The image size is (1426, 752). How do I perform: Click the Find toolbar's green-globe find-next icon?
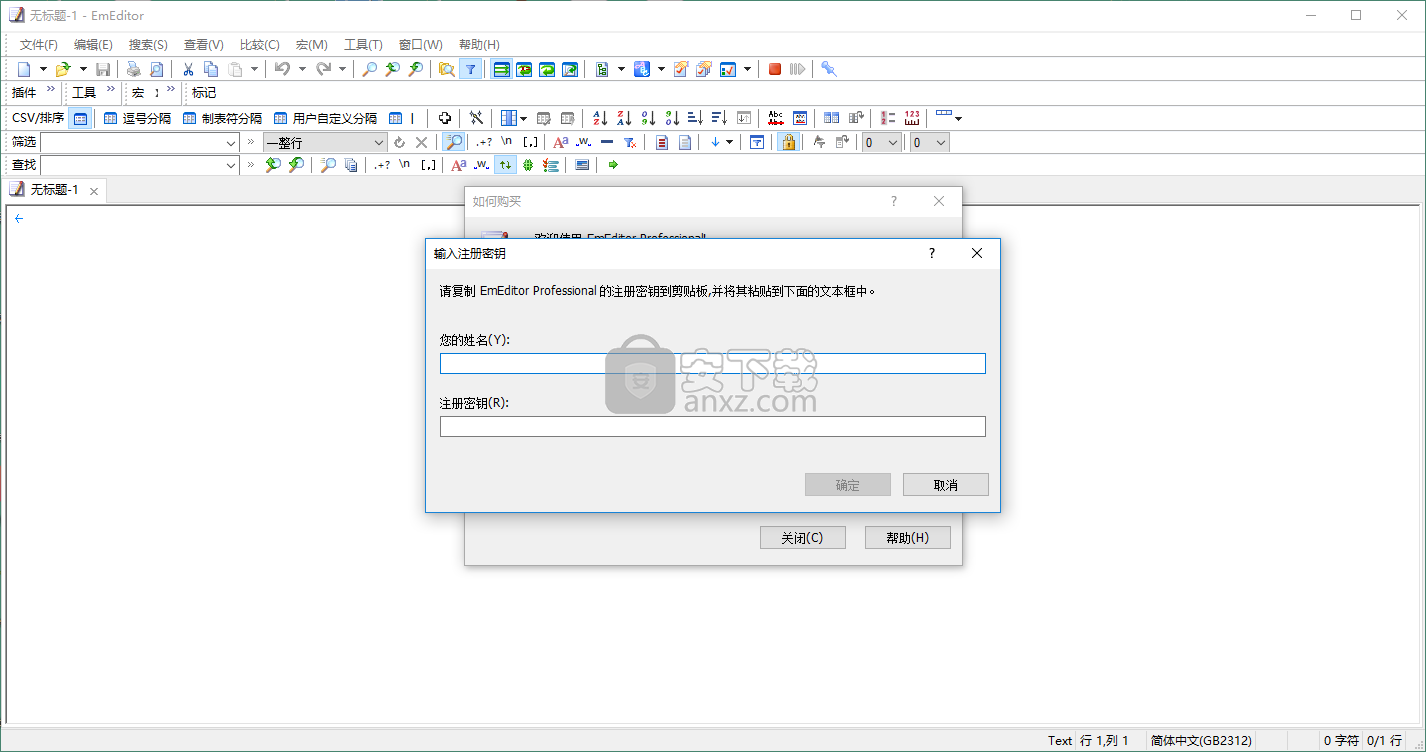(x=527, y=165)
